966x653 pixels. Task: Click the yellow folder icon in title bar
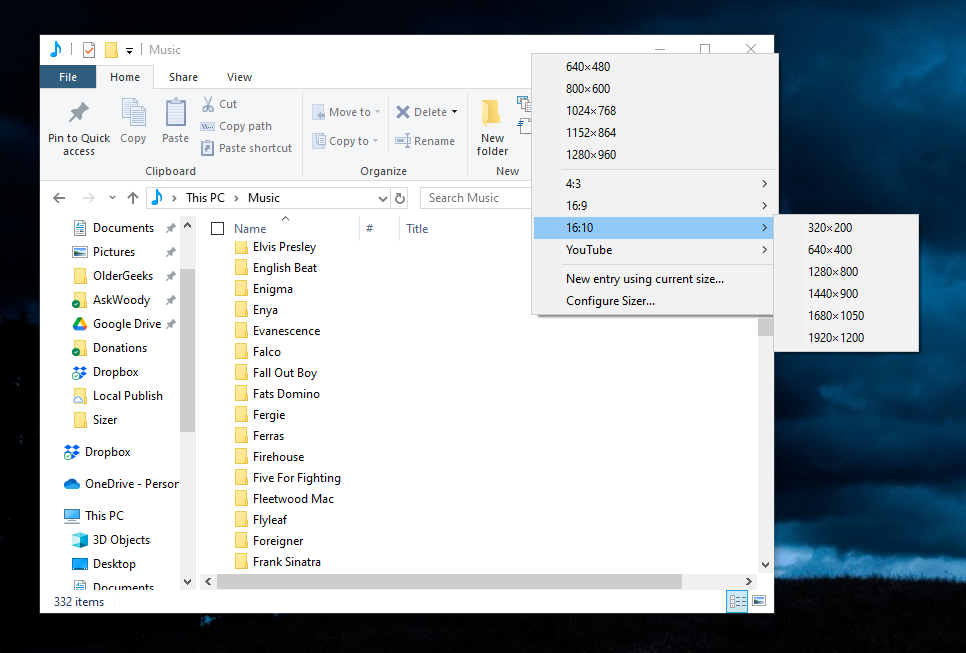pyautogui.click(x=112, y=49)
